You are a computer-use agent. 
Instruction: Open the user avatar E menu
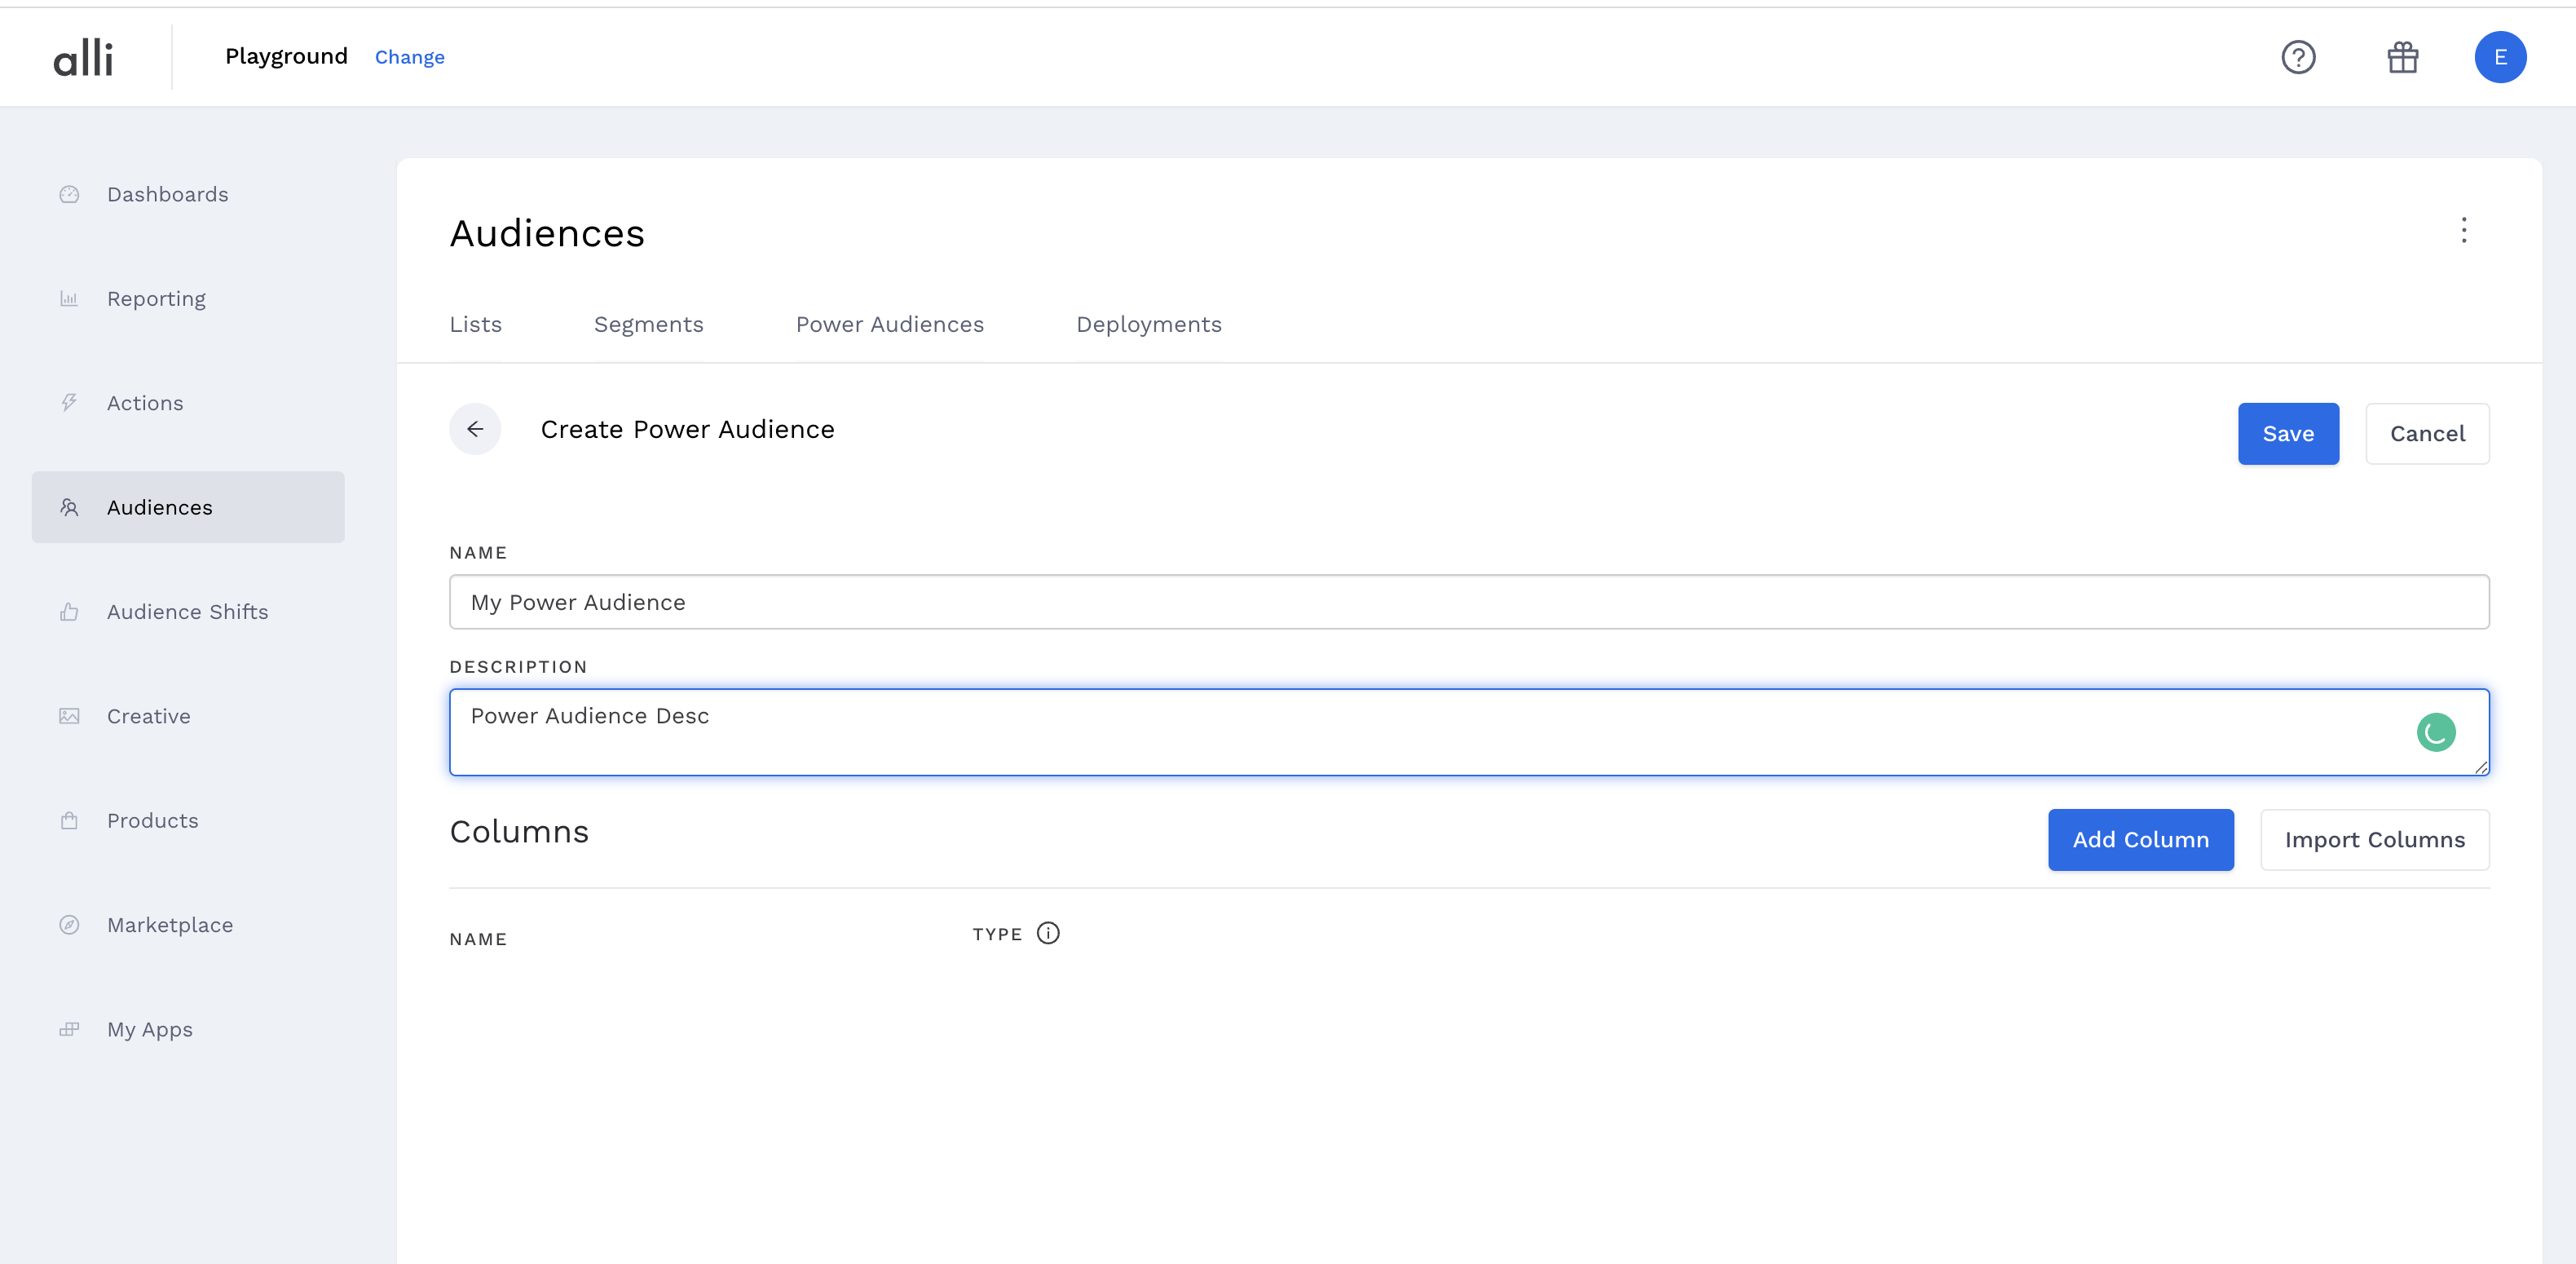(2499, 57)
